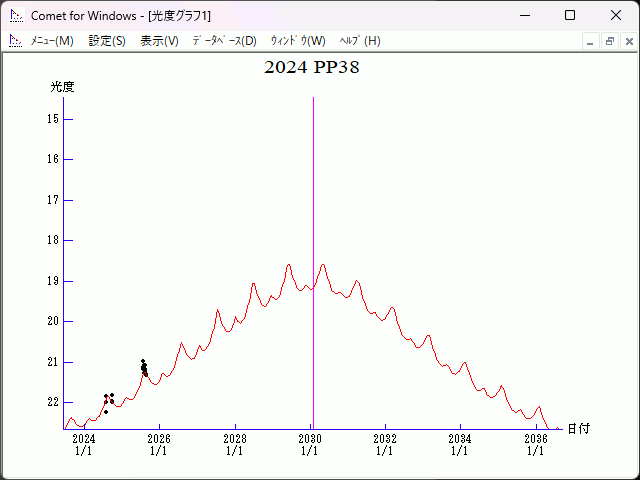Open the ﾍﾙﾌﾟ(H) help menu

[x=360, y=41]
